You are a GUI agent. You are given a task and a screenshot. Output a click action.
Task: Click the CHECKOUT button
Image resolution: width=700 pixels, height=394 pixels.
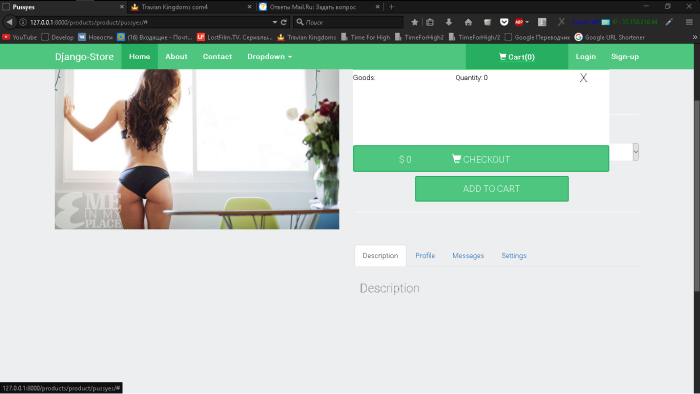pos(481,159)
